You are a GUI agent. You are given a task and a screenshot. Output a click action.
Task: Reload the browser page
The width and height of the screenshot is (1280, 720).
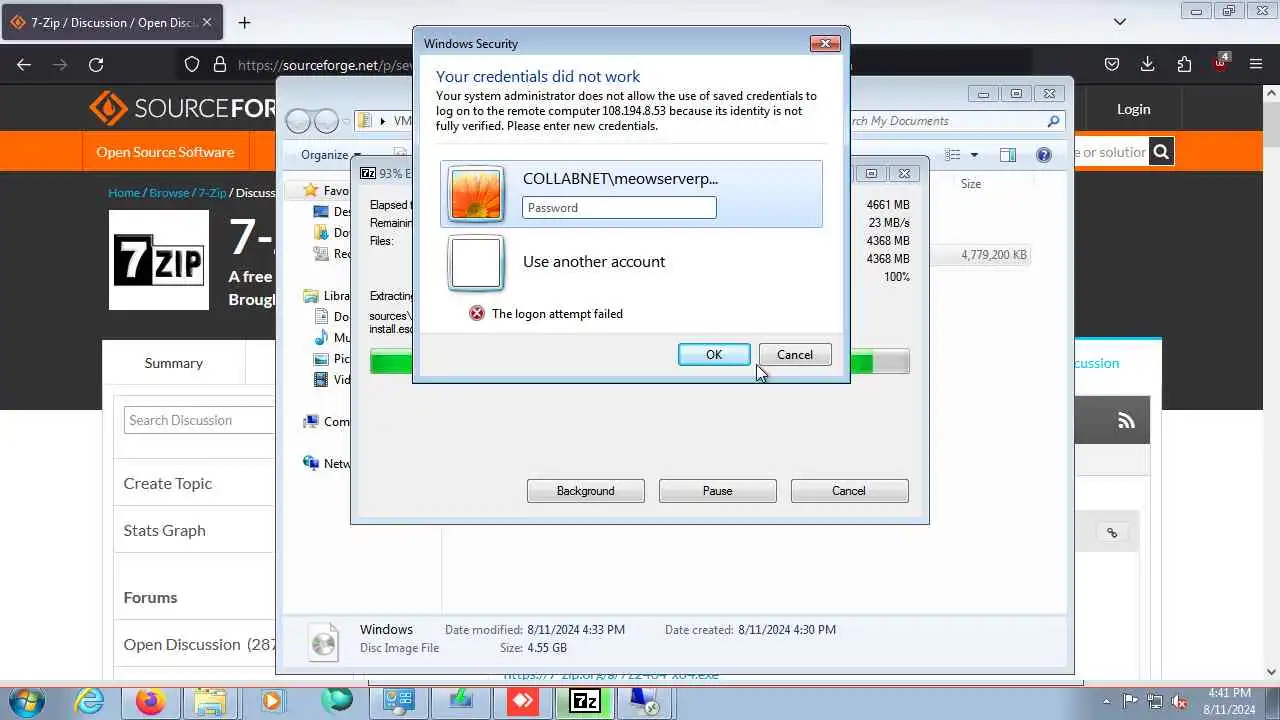coord(96,64)
